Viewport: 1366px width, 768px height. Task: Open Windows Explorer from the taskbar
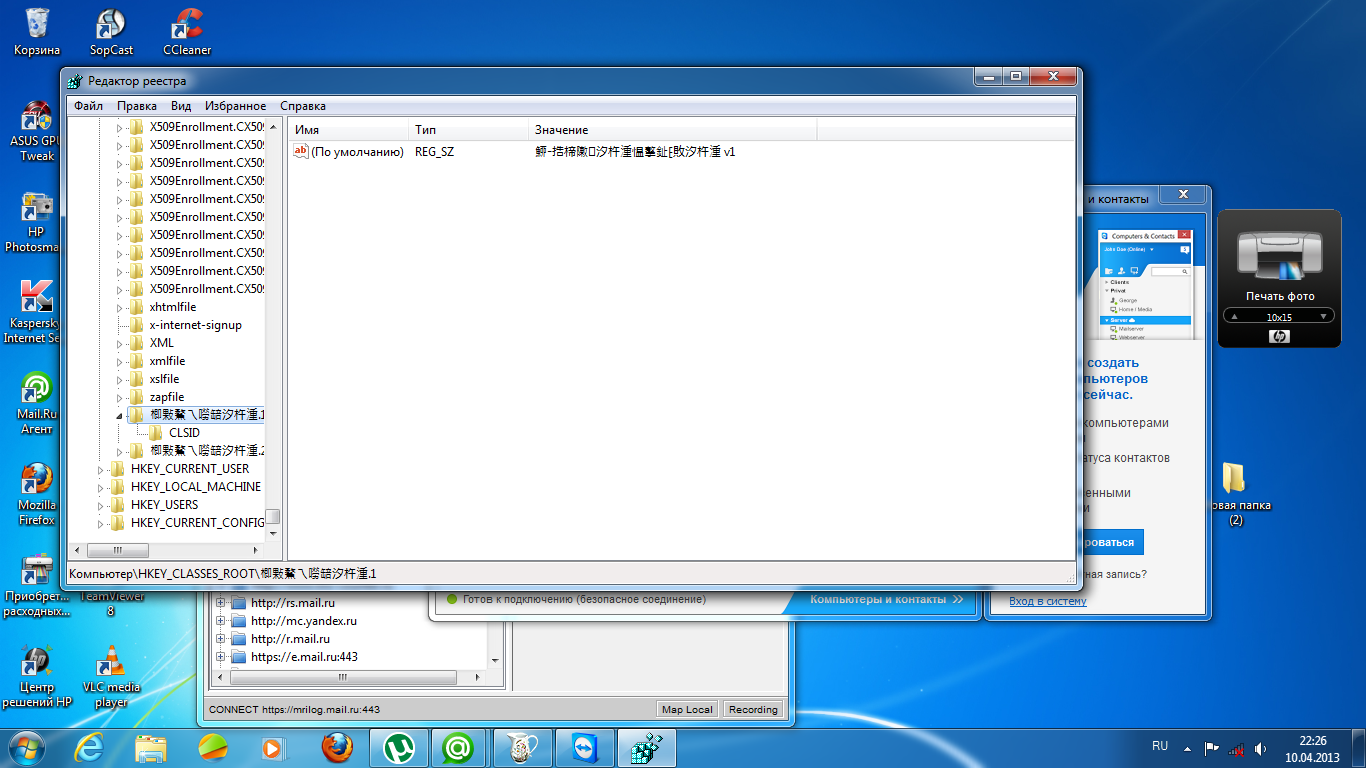(151, 747)
